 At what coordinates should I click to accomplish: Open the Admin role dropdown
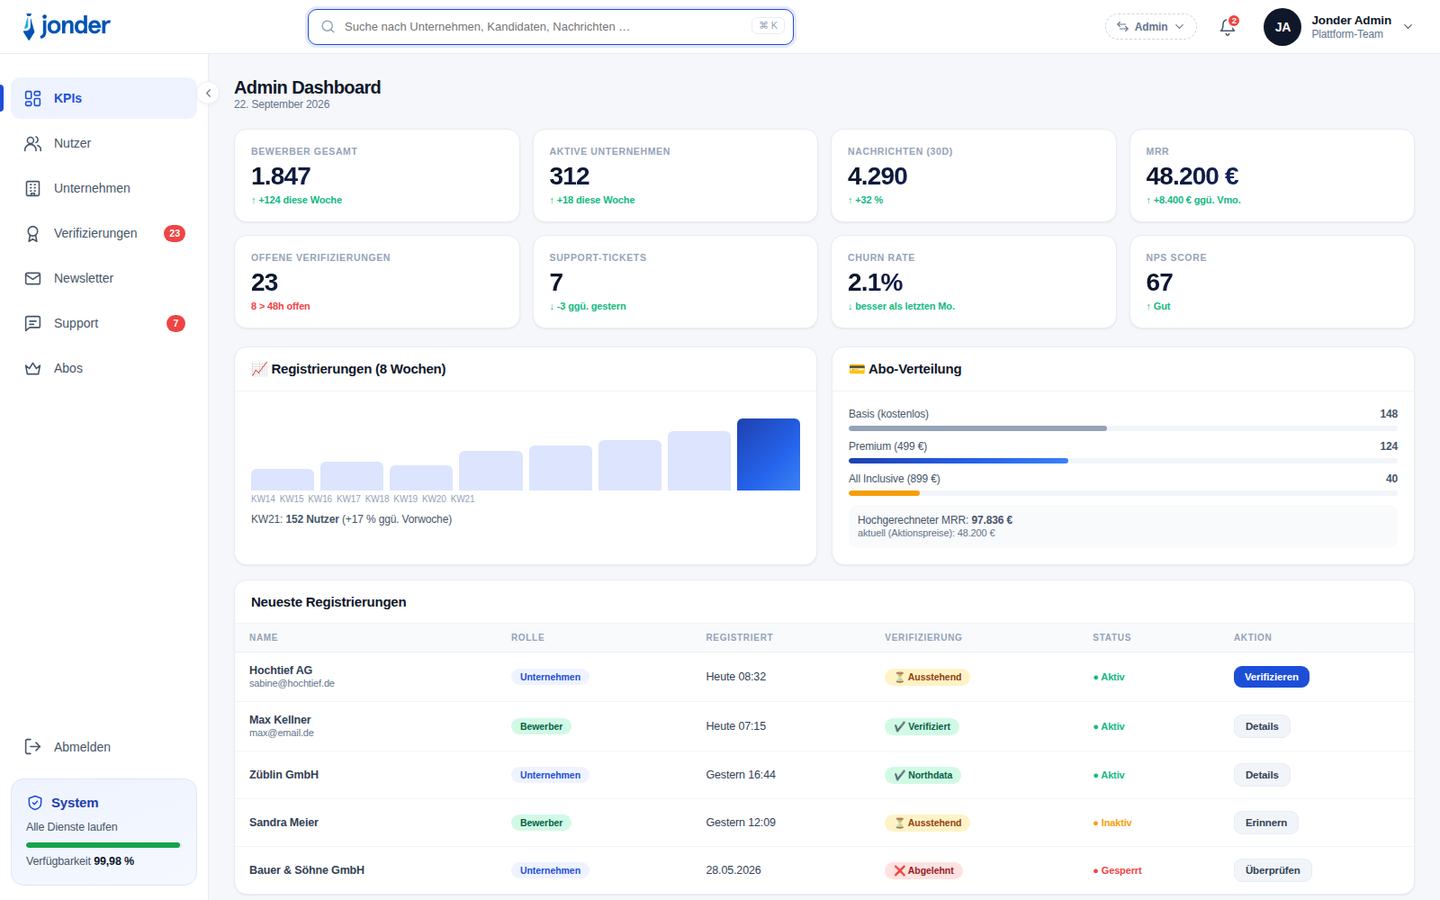(1150, 27)
